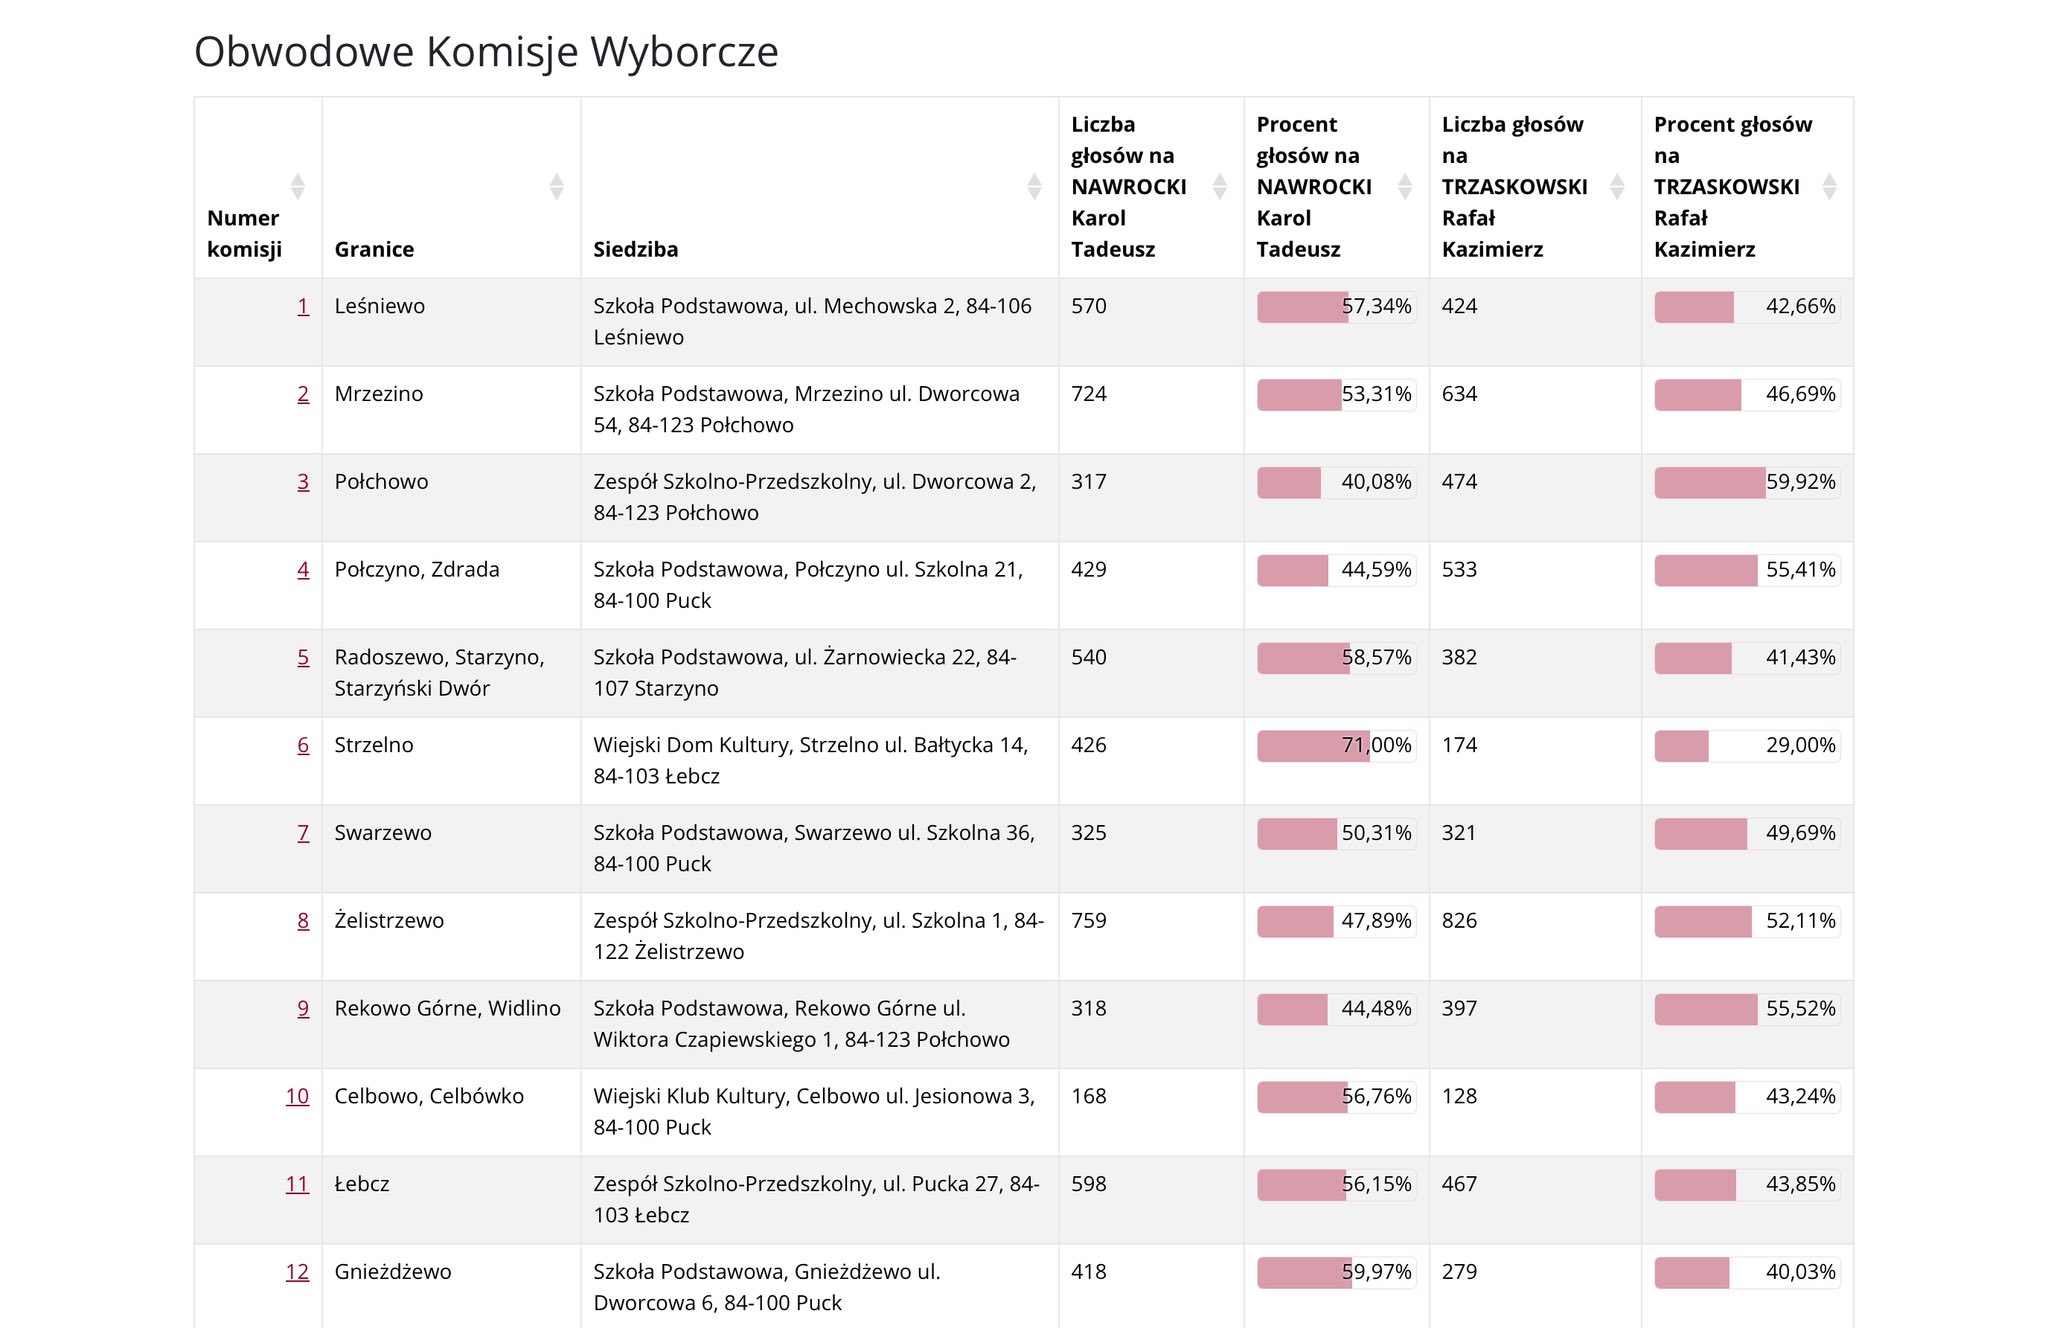
Task: Click the Granice column header text
Action: [374, 249]
